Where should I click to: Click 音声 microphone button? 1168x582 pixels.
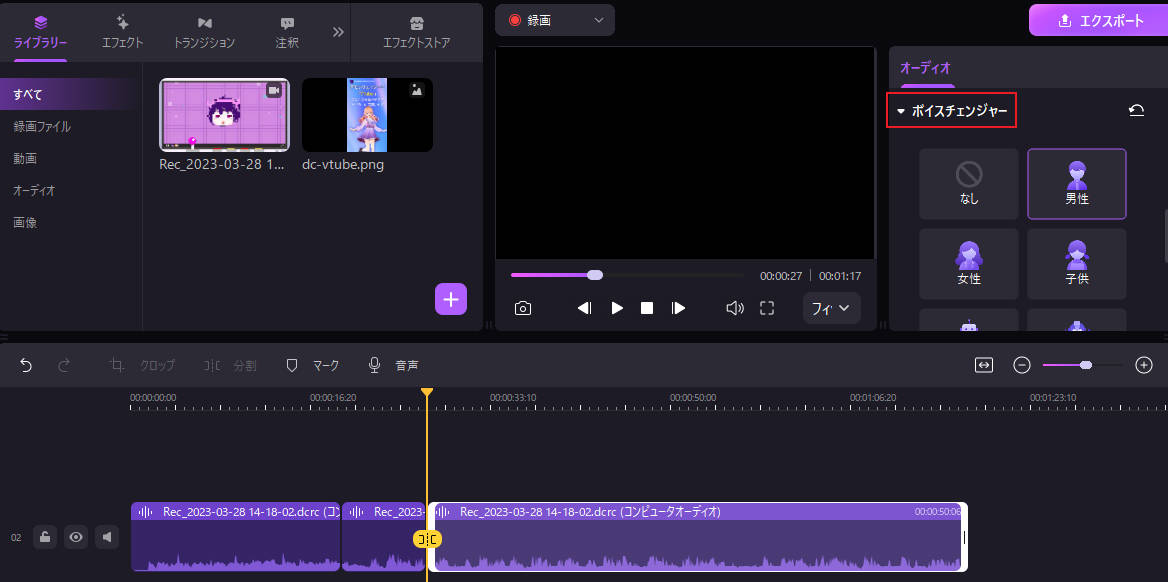pyautogui.click(x=393, y=365)
